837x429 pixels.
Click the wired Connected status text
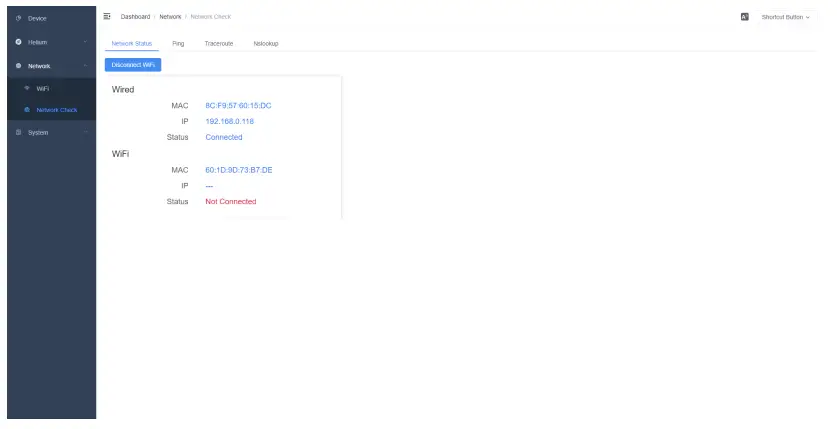(x=224, y=137)
